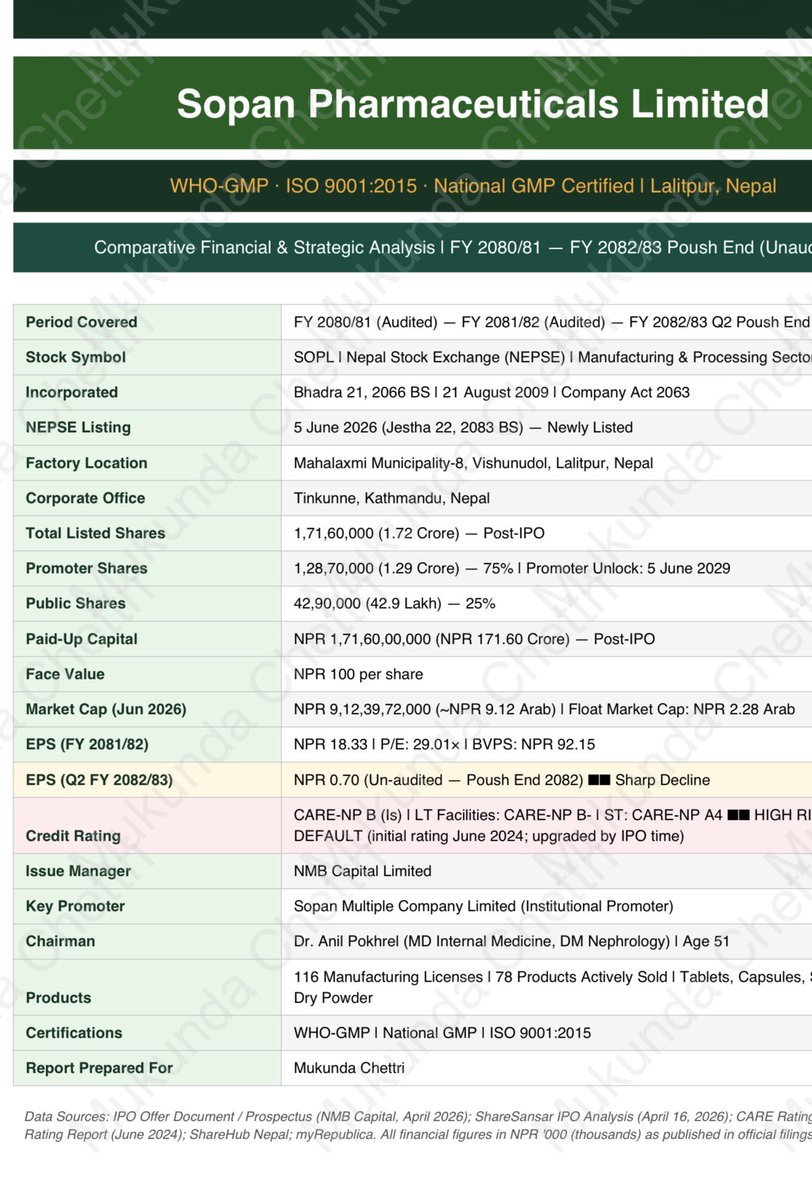Click the 'Report Prepared For' row label

click(99, 1068)
